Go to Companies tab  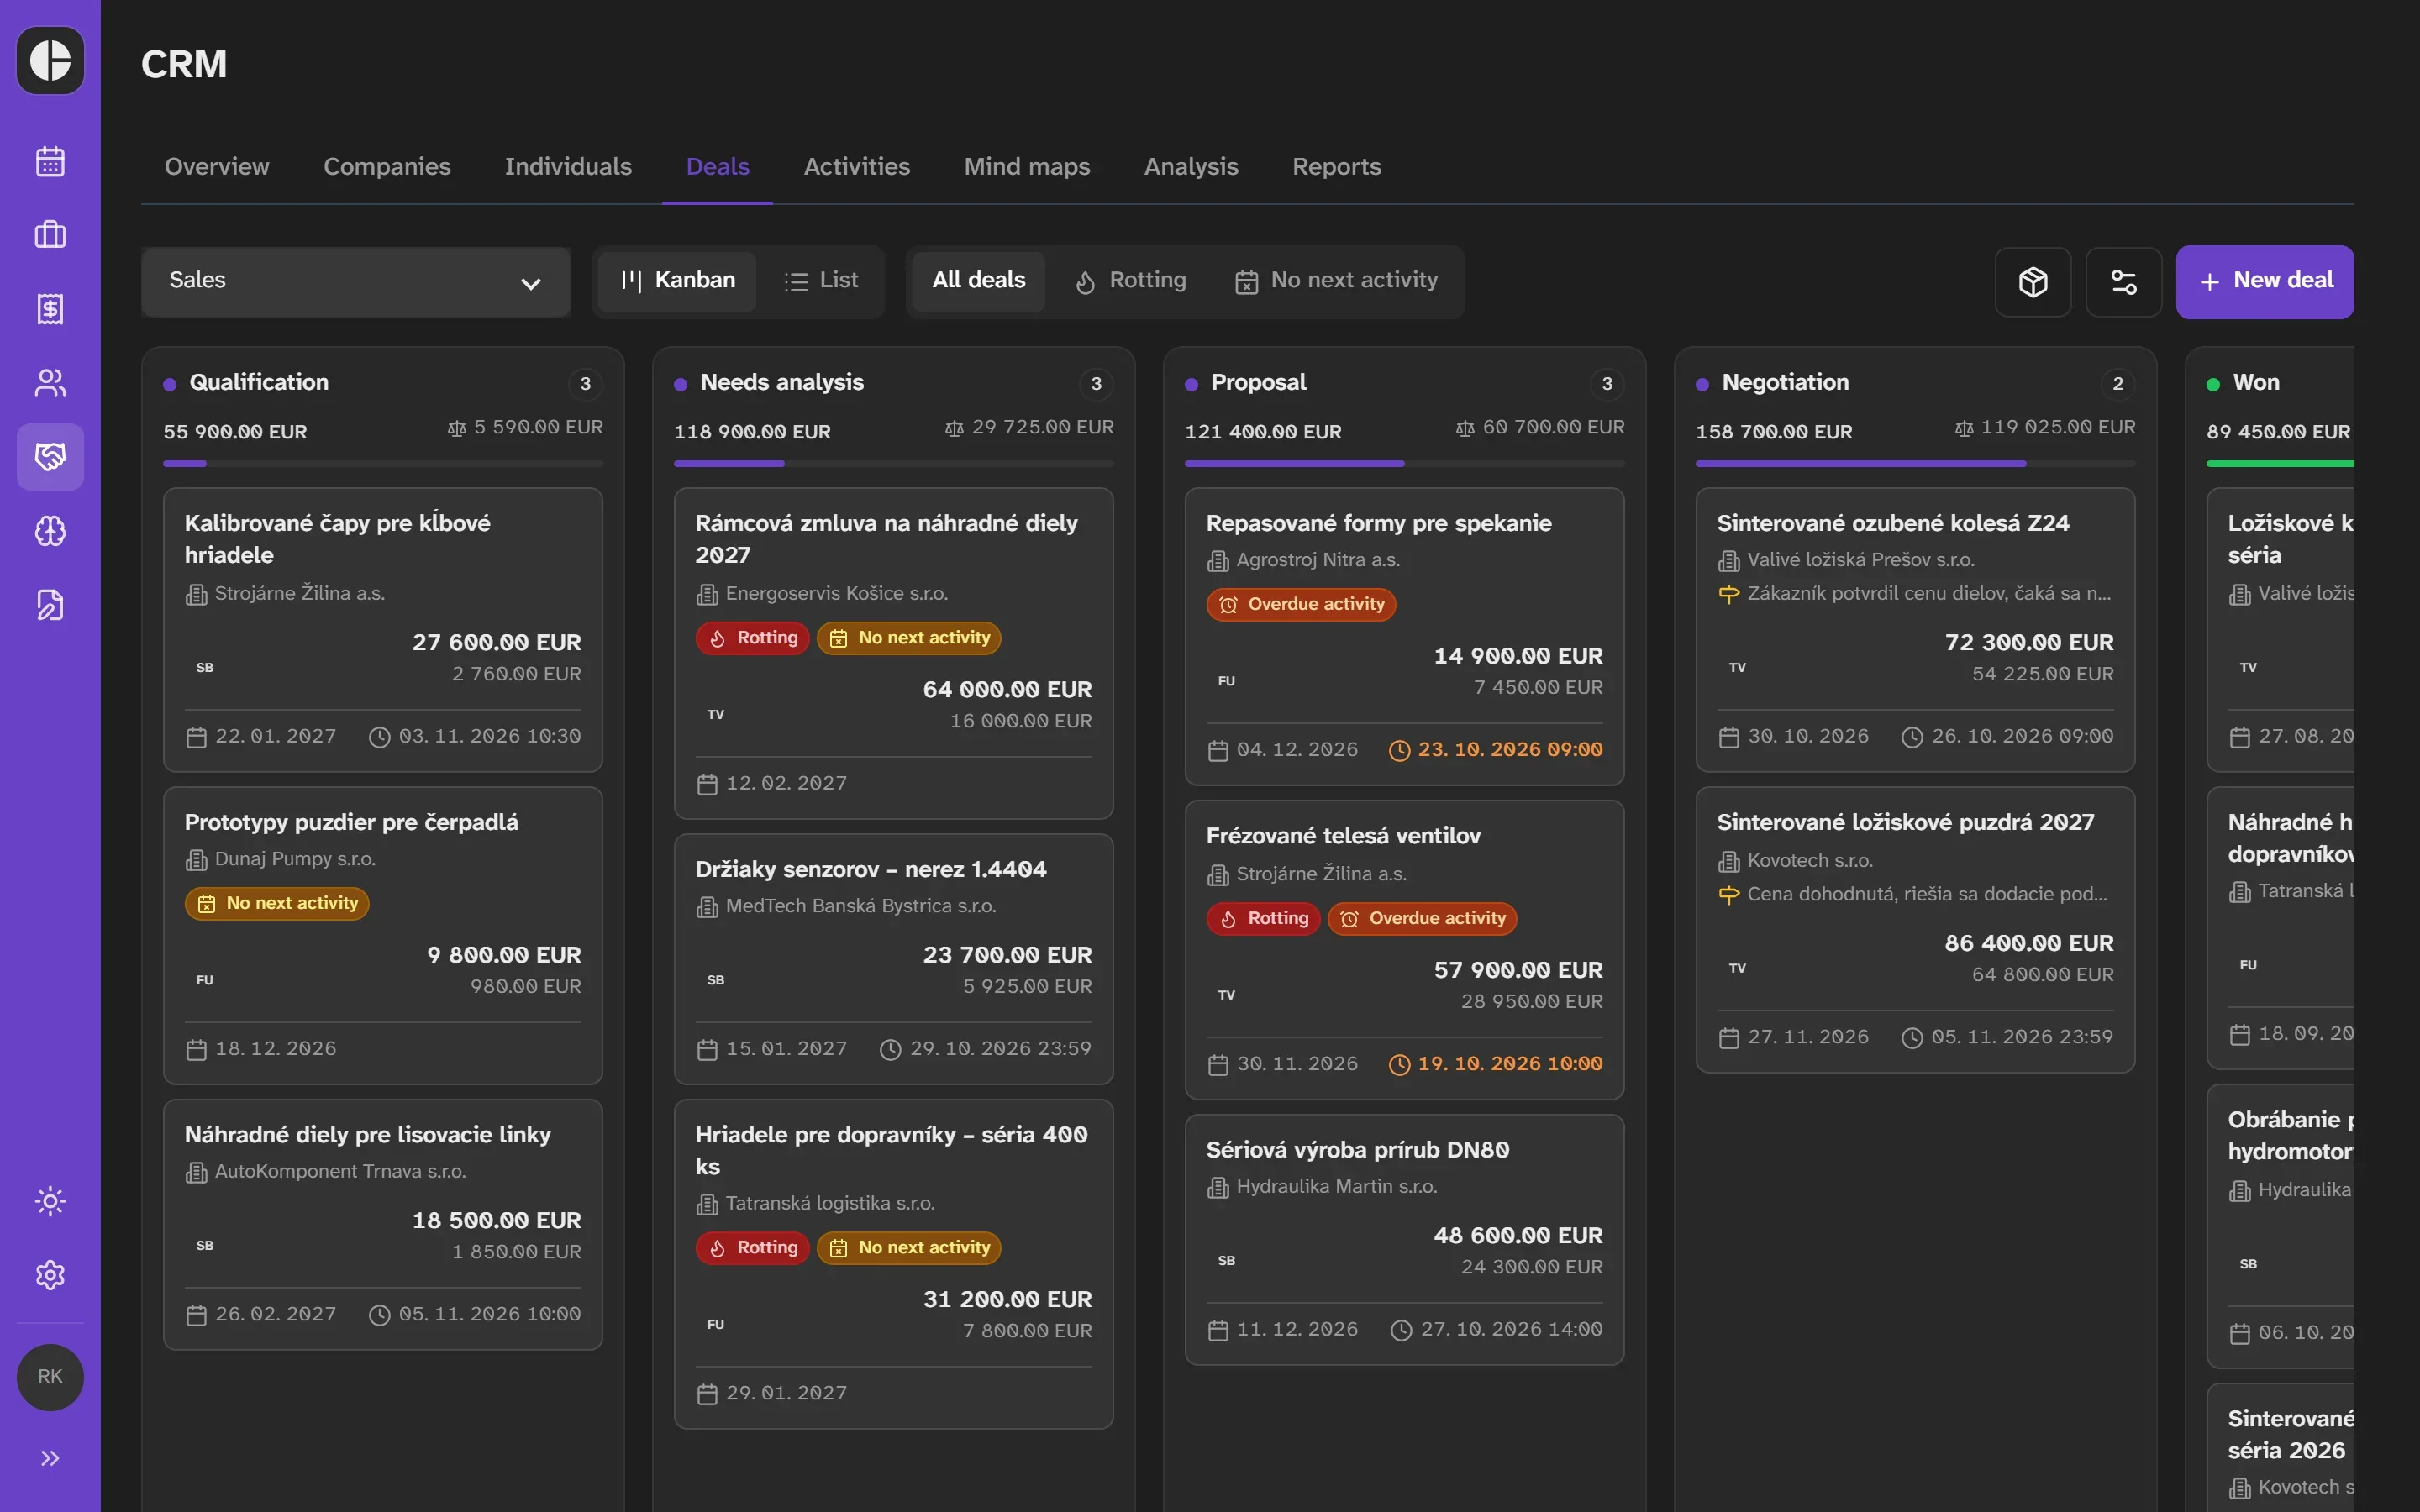pos(387,167)
